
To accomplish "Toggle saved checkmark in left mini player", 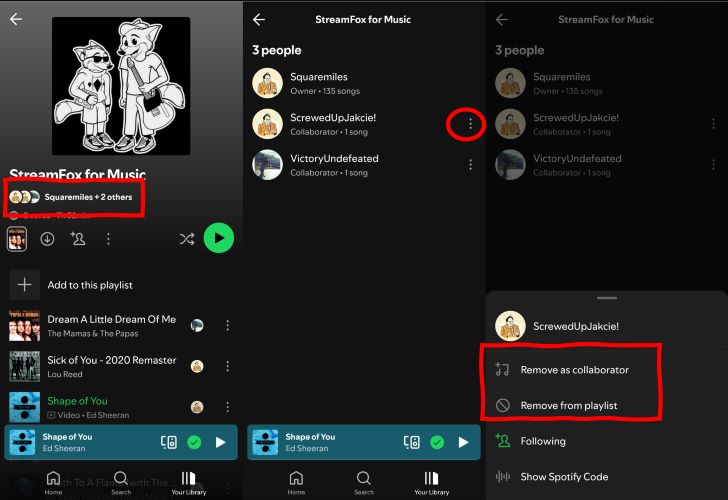I will pyautogui.click(x=194, y=442).
